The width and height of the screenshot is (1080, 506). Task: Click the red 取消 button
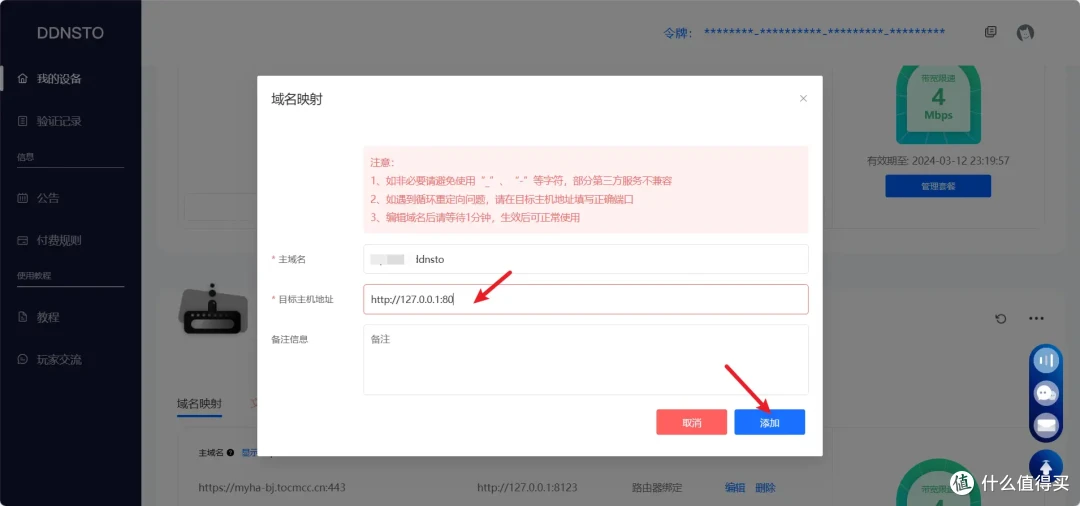click(692, 422)
